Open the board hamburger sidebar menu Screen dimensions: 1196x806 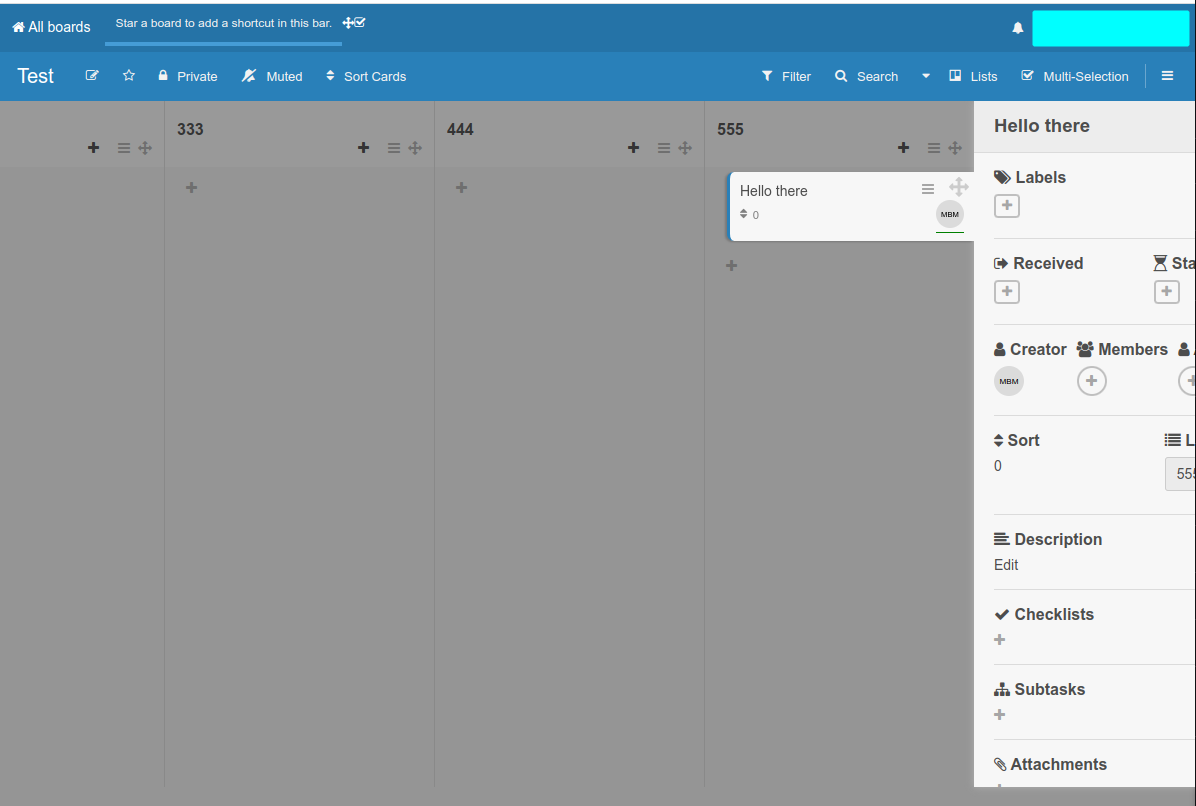click(1167, 75)
